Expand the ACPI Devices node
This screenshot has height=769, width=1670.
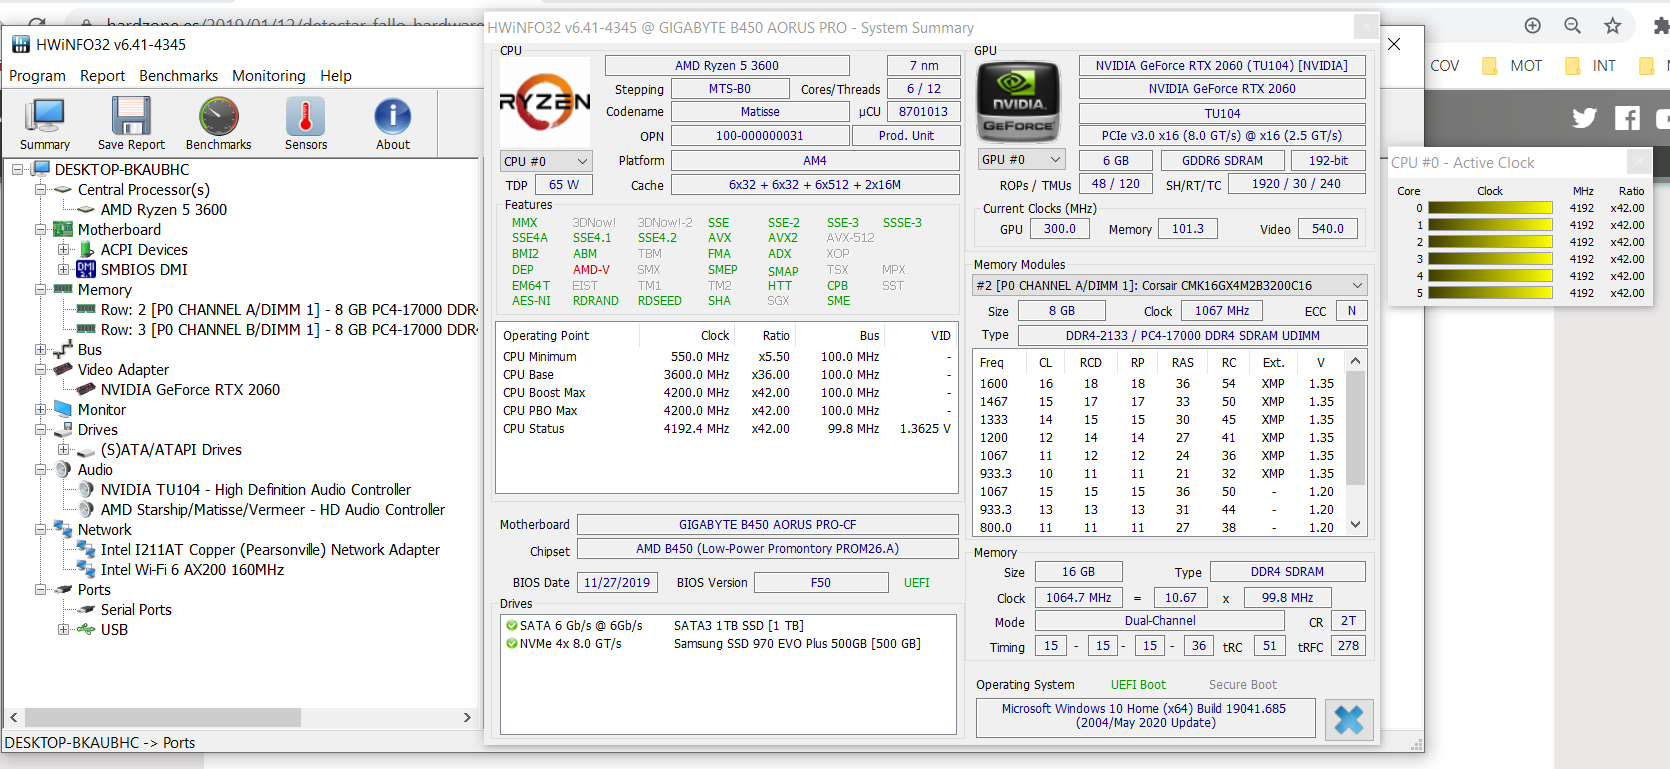click(63, 250)
